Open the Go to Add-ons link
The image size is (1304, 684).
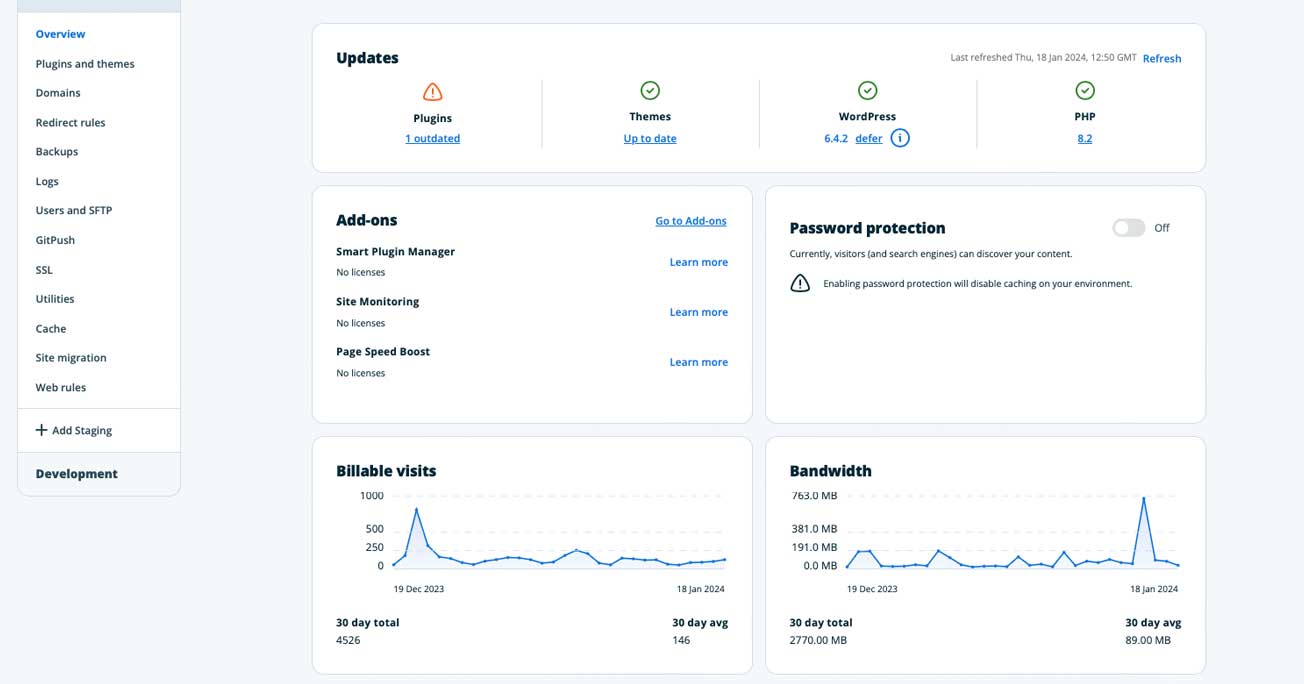691,221
